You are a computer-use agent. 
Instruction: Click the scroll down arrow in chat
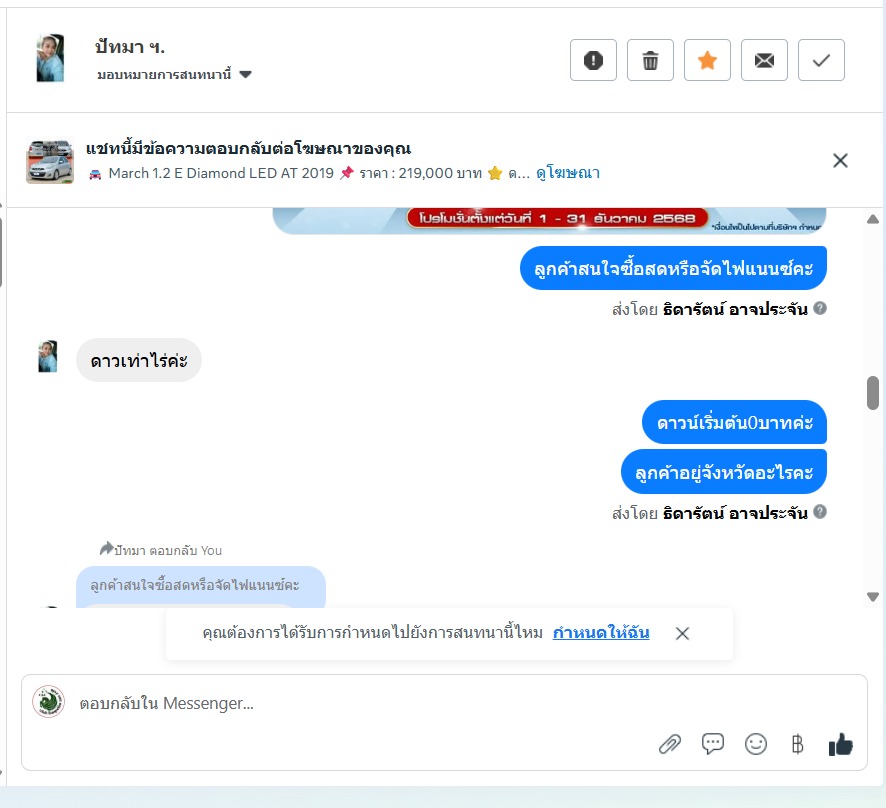(872, 597)
